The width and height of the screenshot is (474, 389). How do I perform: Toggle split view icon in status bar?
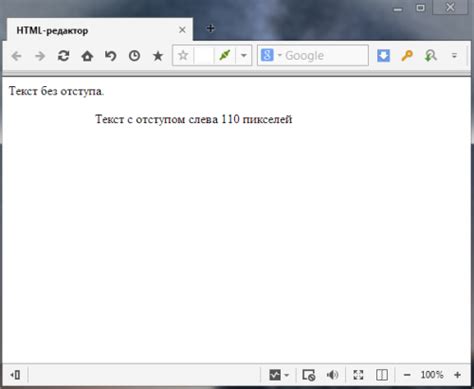click(x=382, y=375)
